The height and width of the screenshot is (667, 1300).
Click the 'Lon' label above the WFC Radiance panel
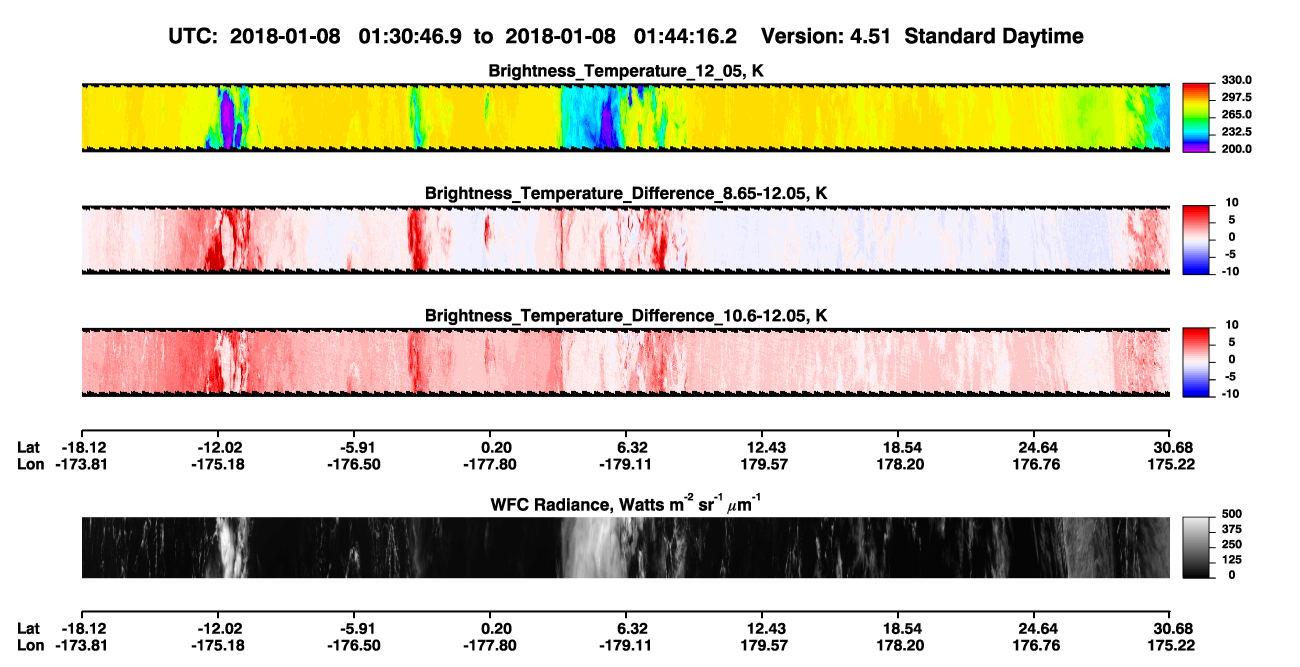pos(31,464)
